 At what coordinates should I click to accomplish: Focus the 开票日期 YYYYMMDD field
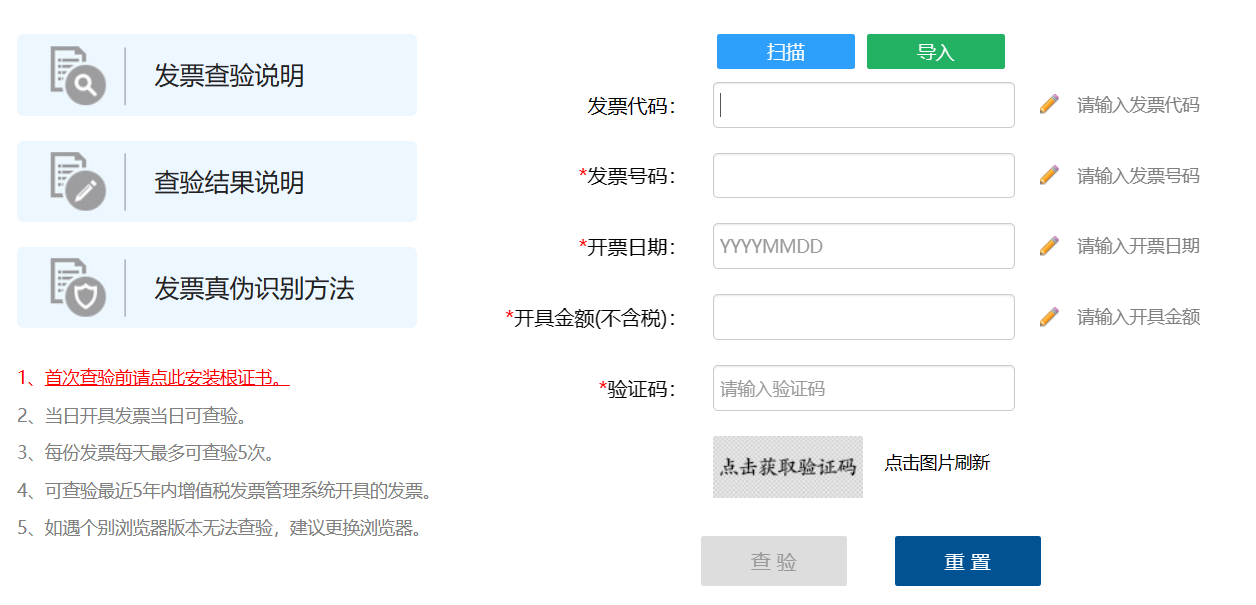(864, 246)
